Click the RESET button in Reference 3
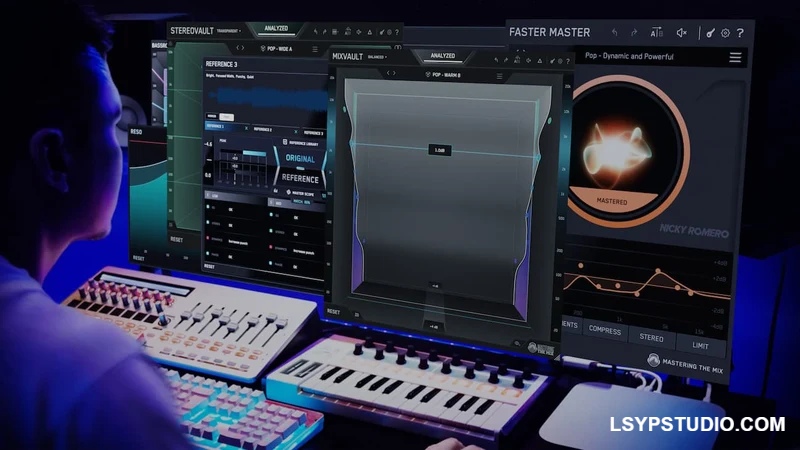800x450 pixels. (210, 266)
